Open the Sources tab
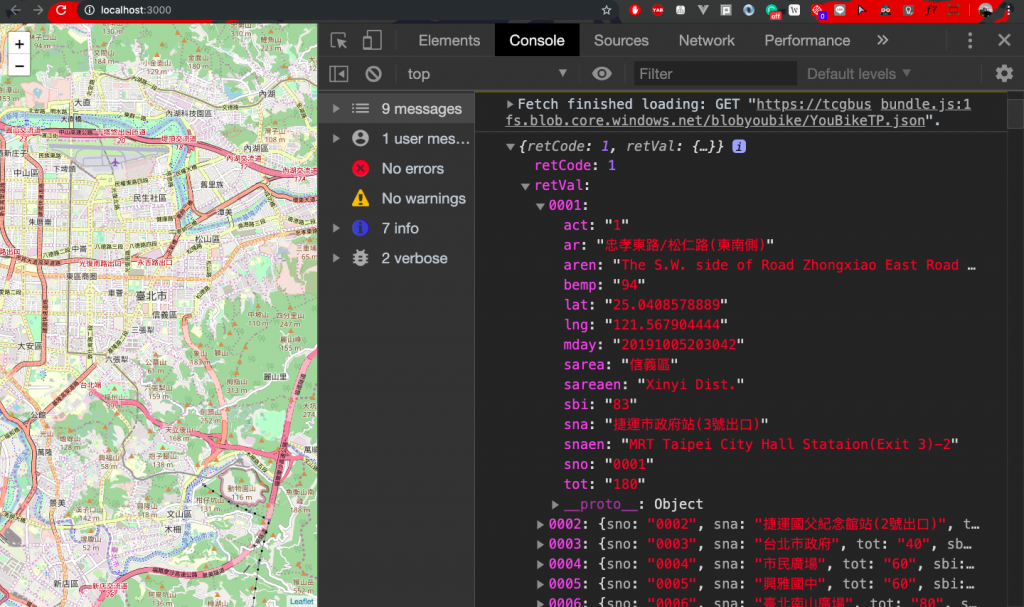Image resolution: width=1024 pixels, height=607 pixels. click(x=621, y=41)
